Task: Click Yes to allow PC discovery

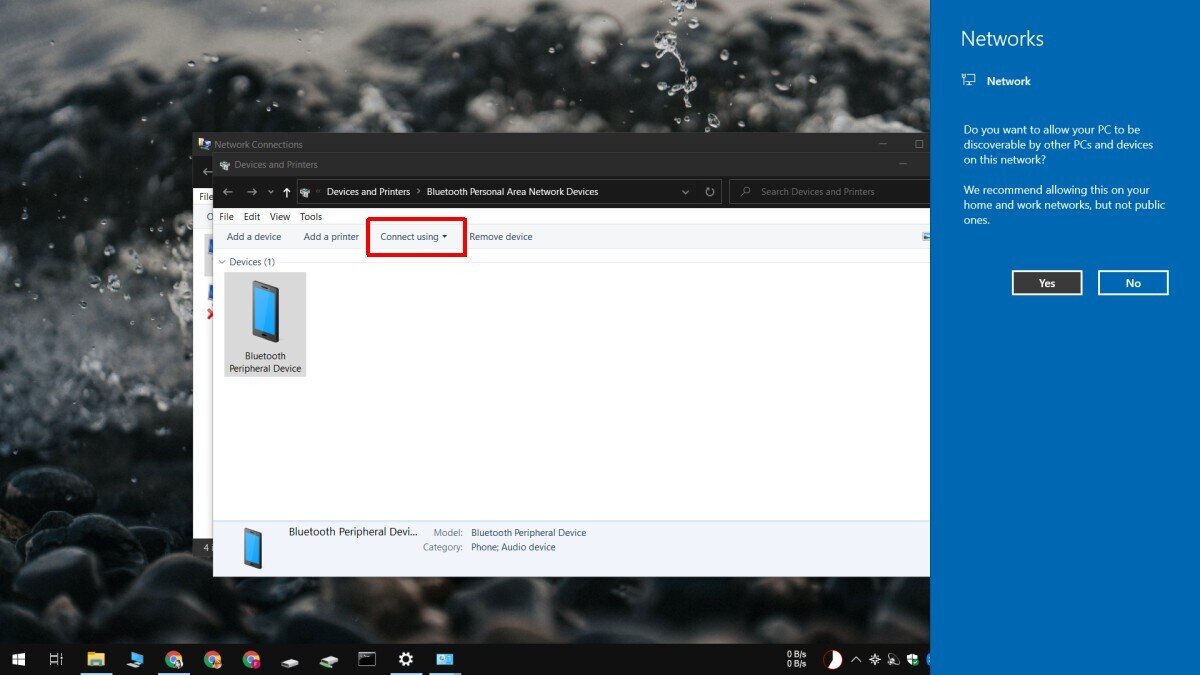Action: click(1046, 282)
